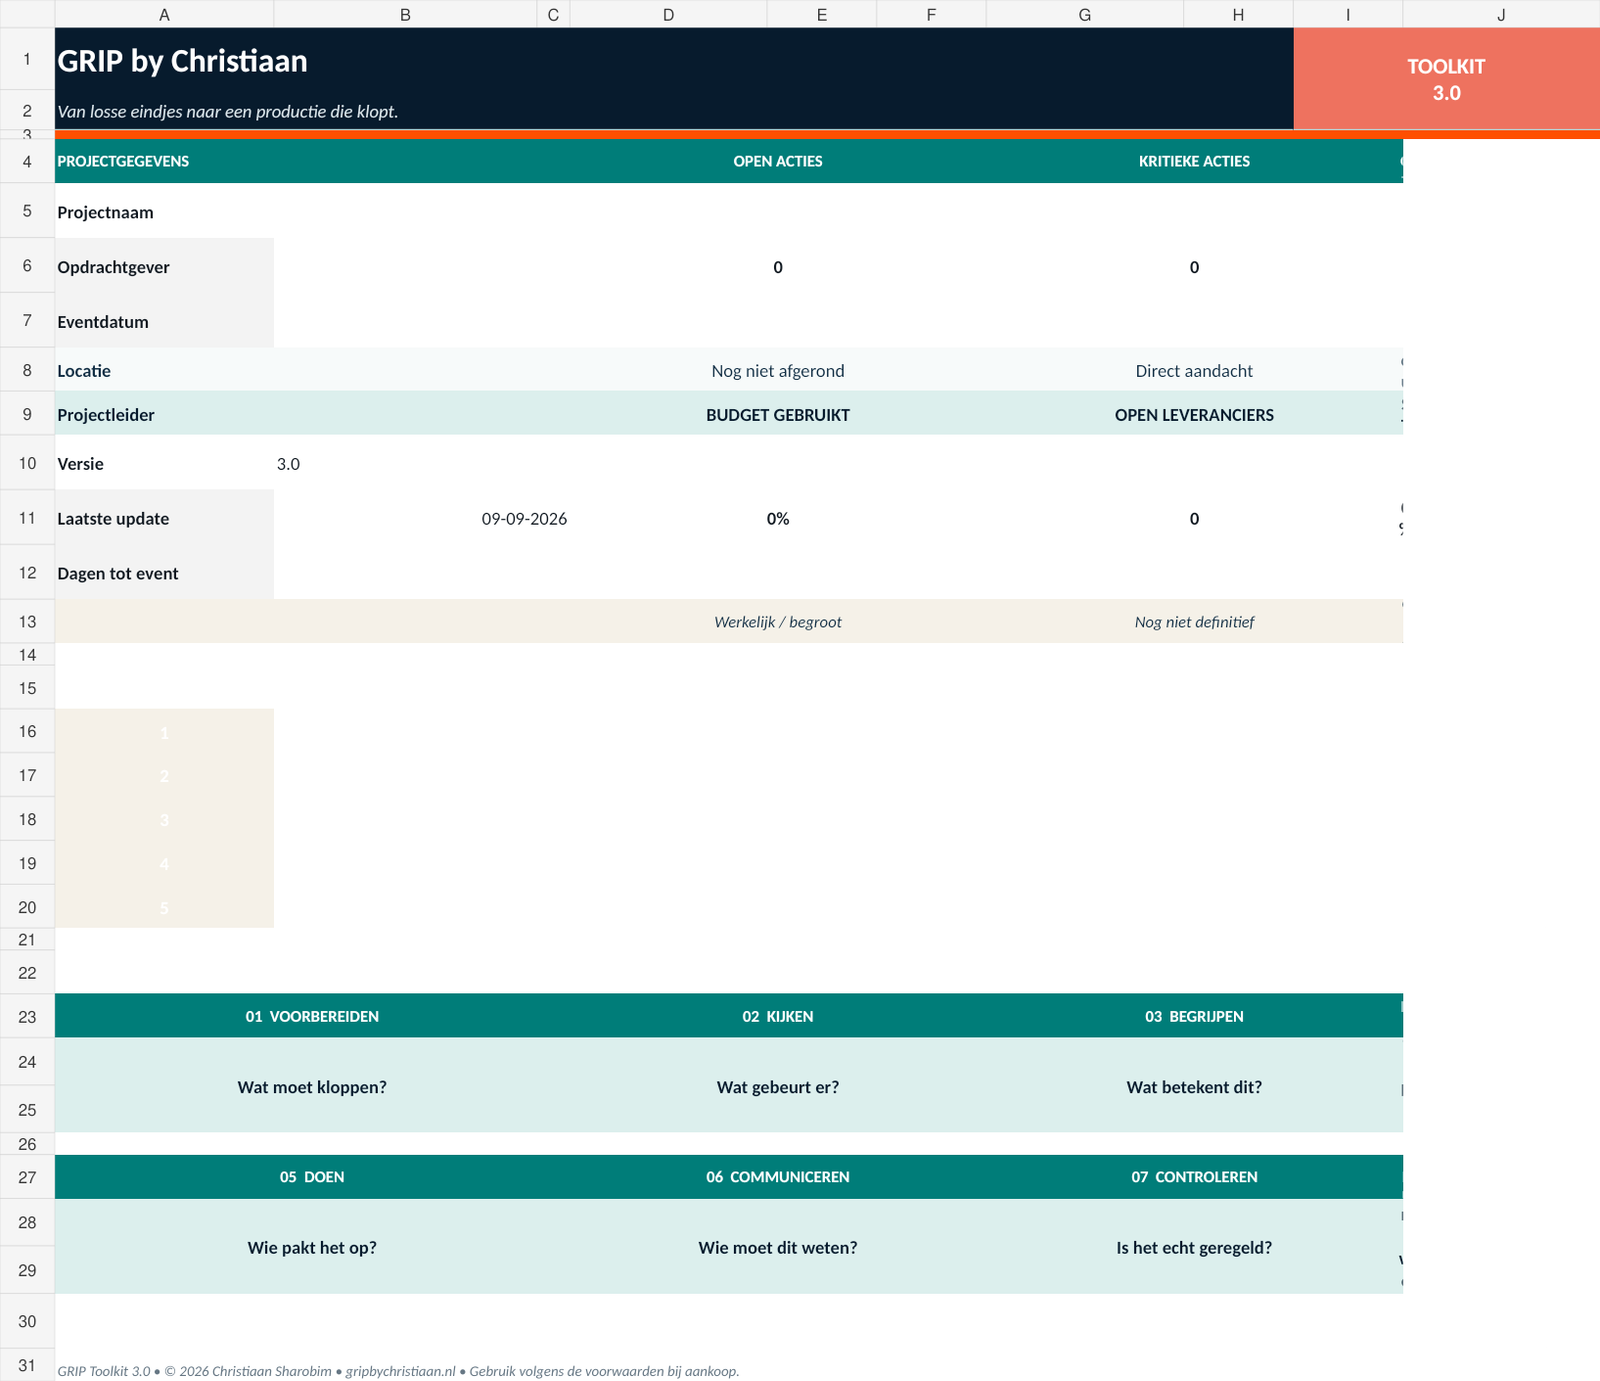Select the 'Dagen tot event' label cell
This screenshot has height=1381, width=1600.
164,573
